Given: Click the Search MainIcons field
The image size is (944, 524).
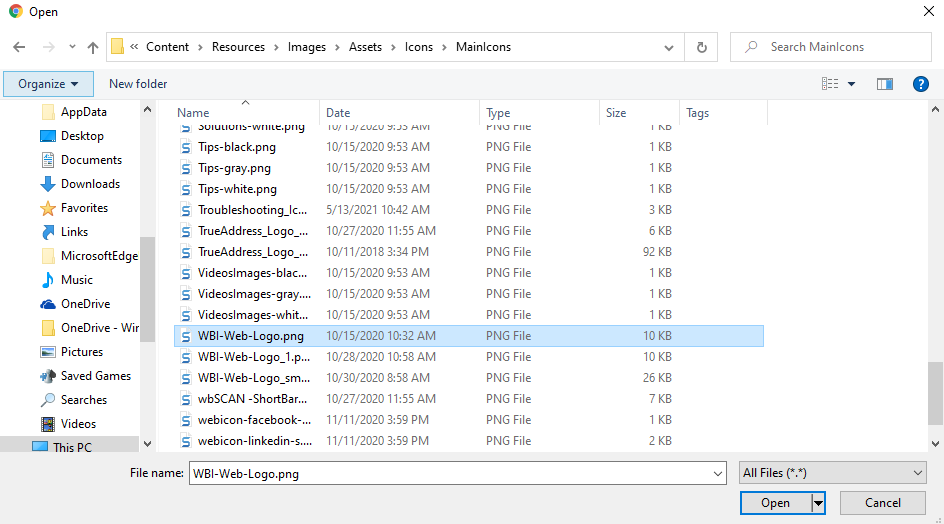Looking at the screenshot, I should (x=831, y=47).
